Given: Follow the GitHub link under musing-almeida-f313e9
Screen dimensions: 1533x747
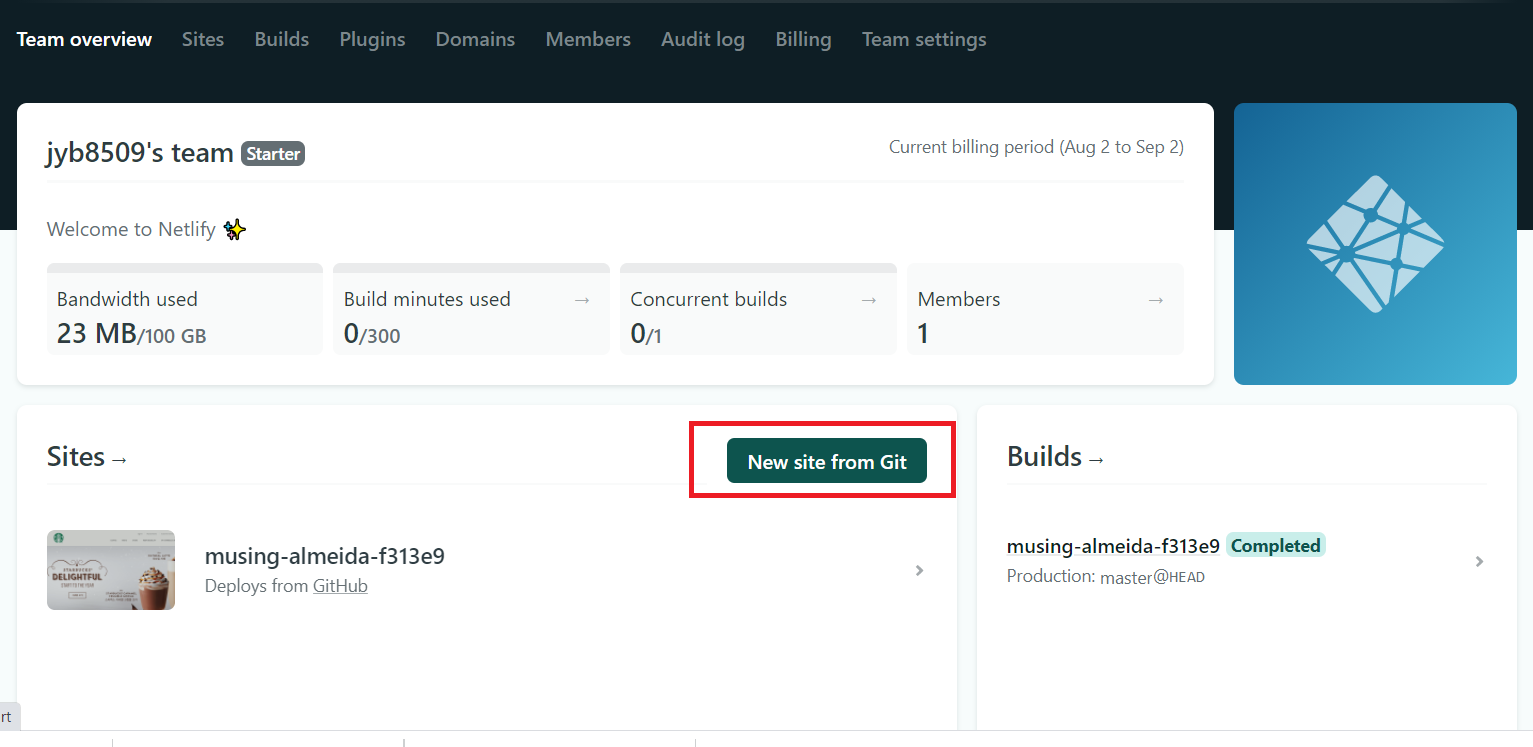Looking at the screenshot, I should 340,586.
